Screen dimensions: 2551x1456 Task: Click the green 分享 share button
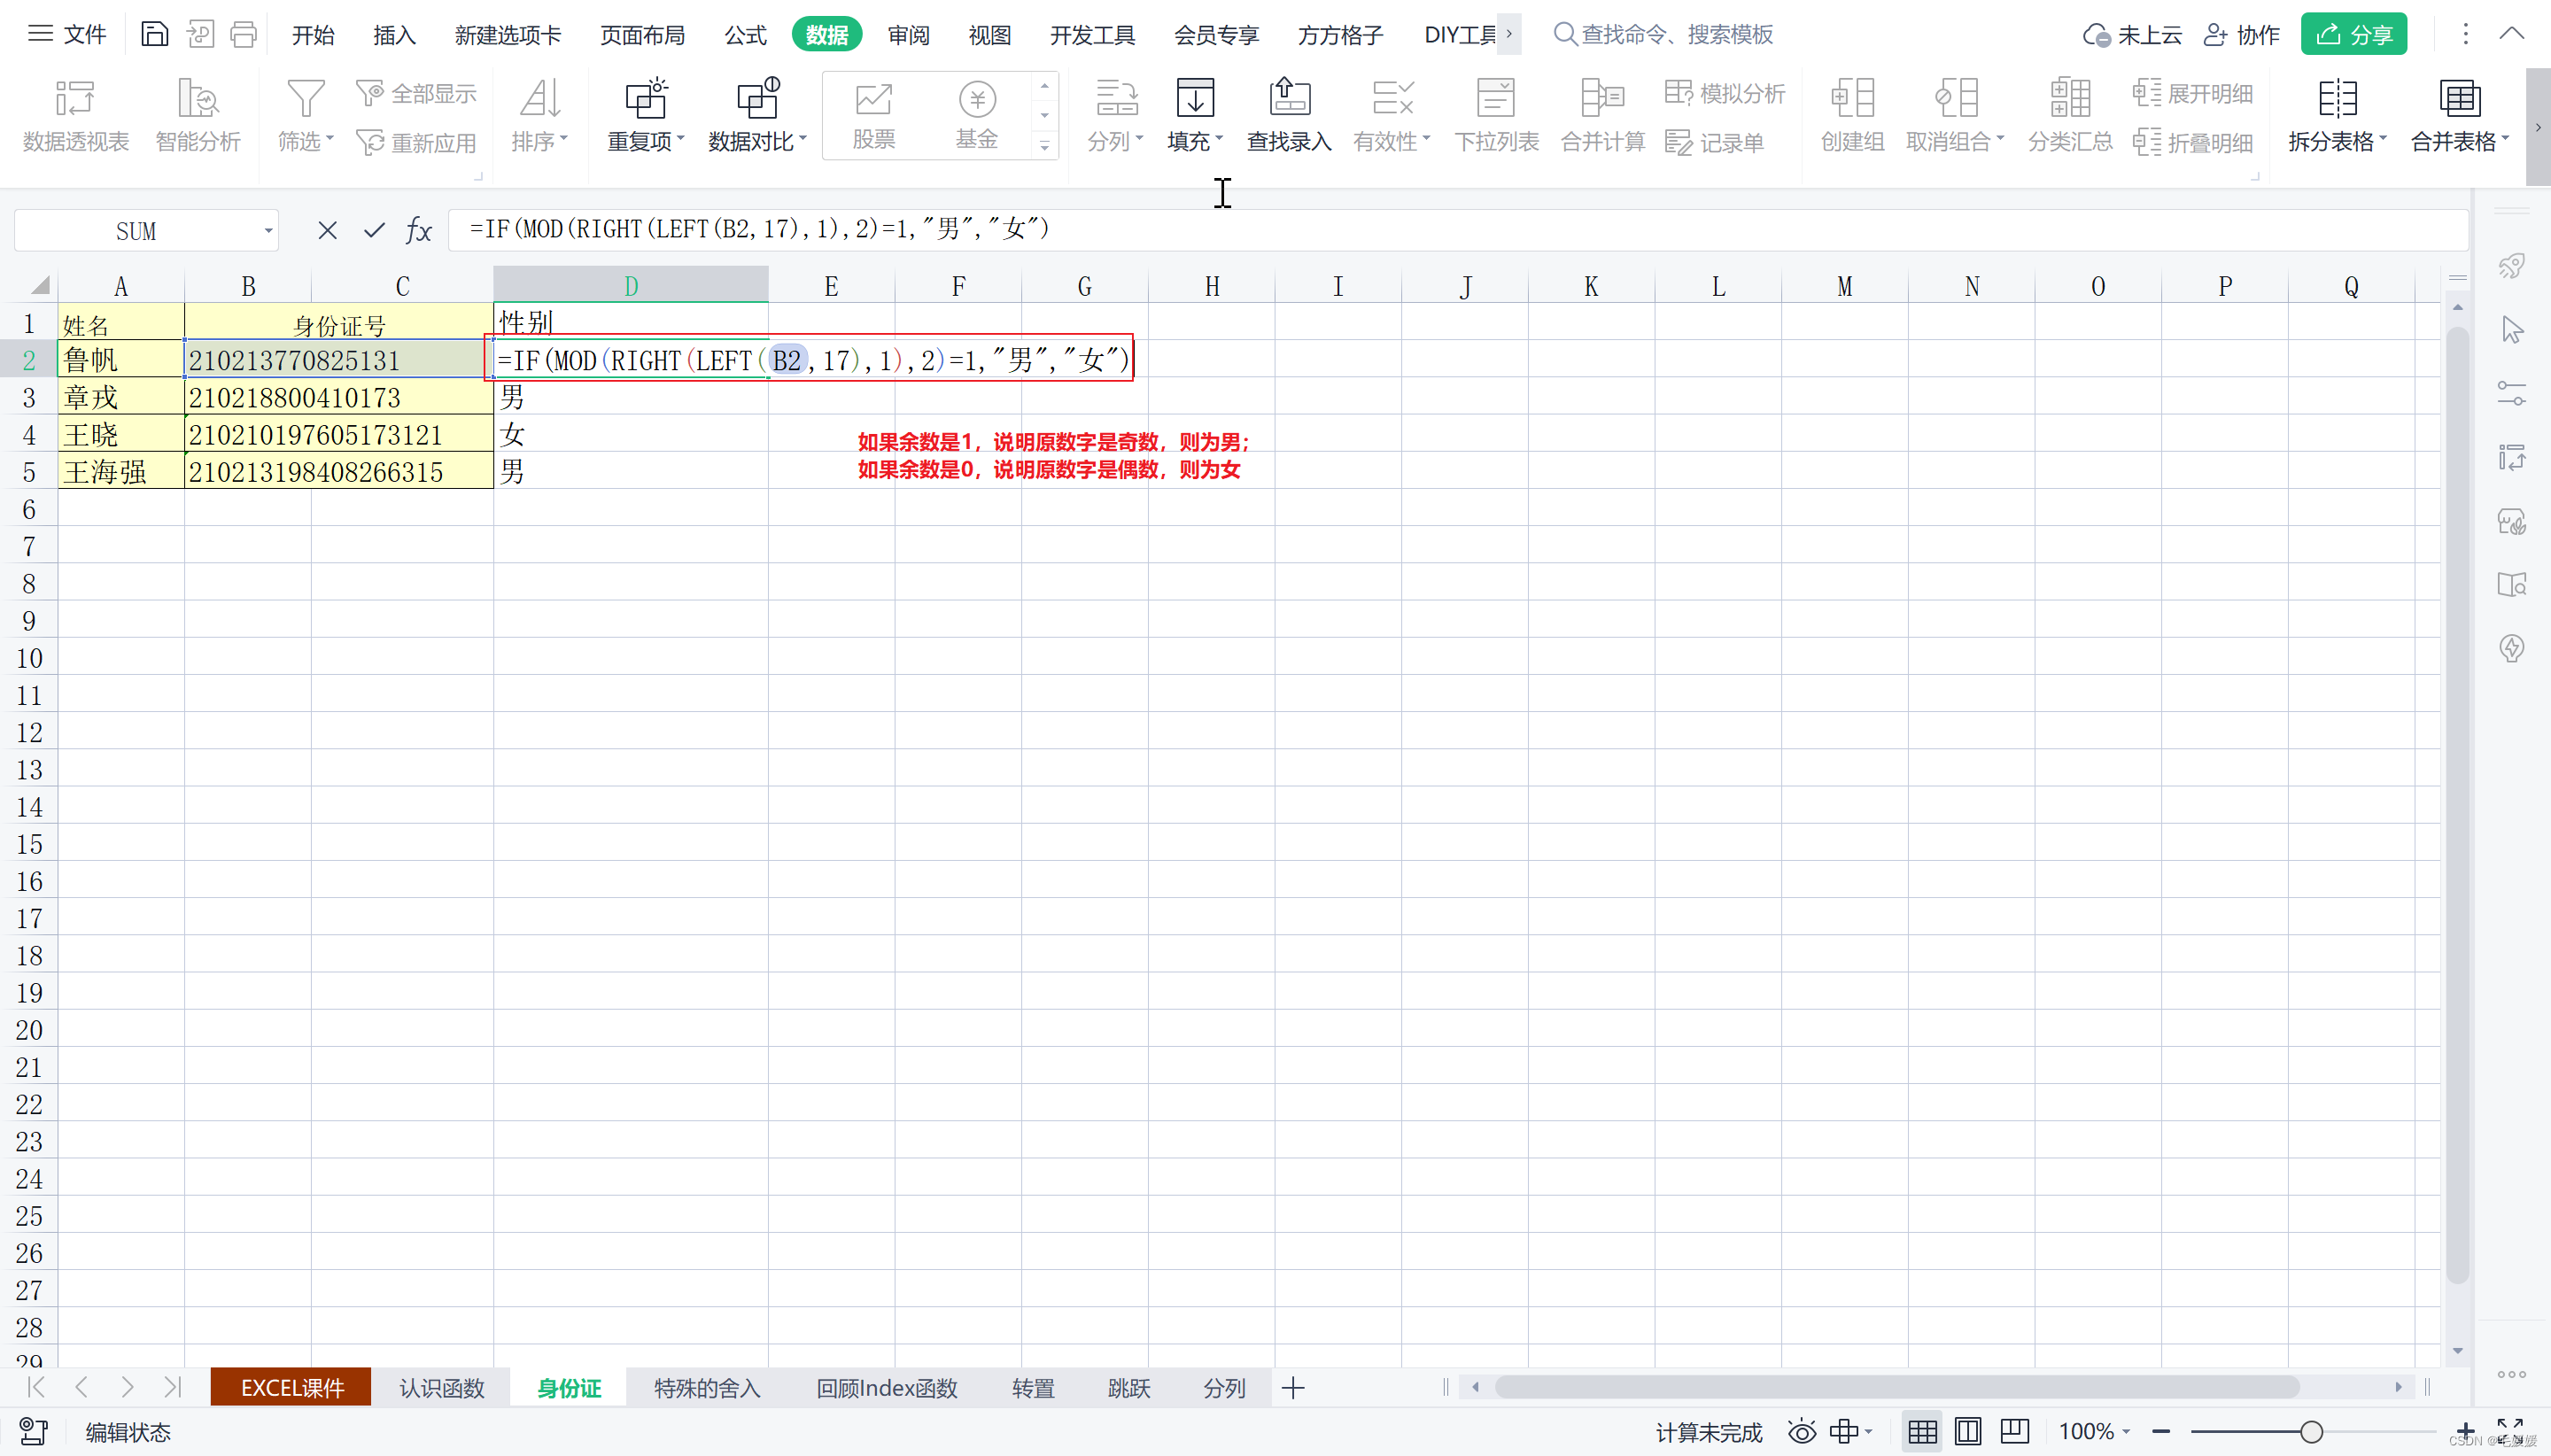point(2353,34)
